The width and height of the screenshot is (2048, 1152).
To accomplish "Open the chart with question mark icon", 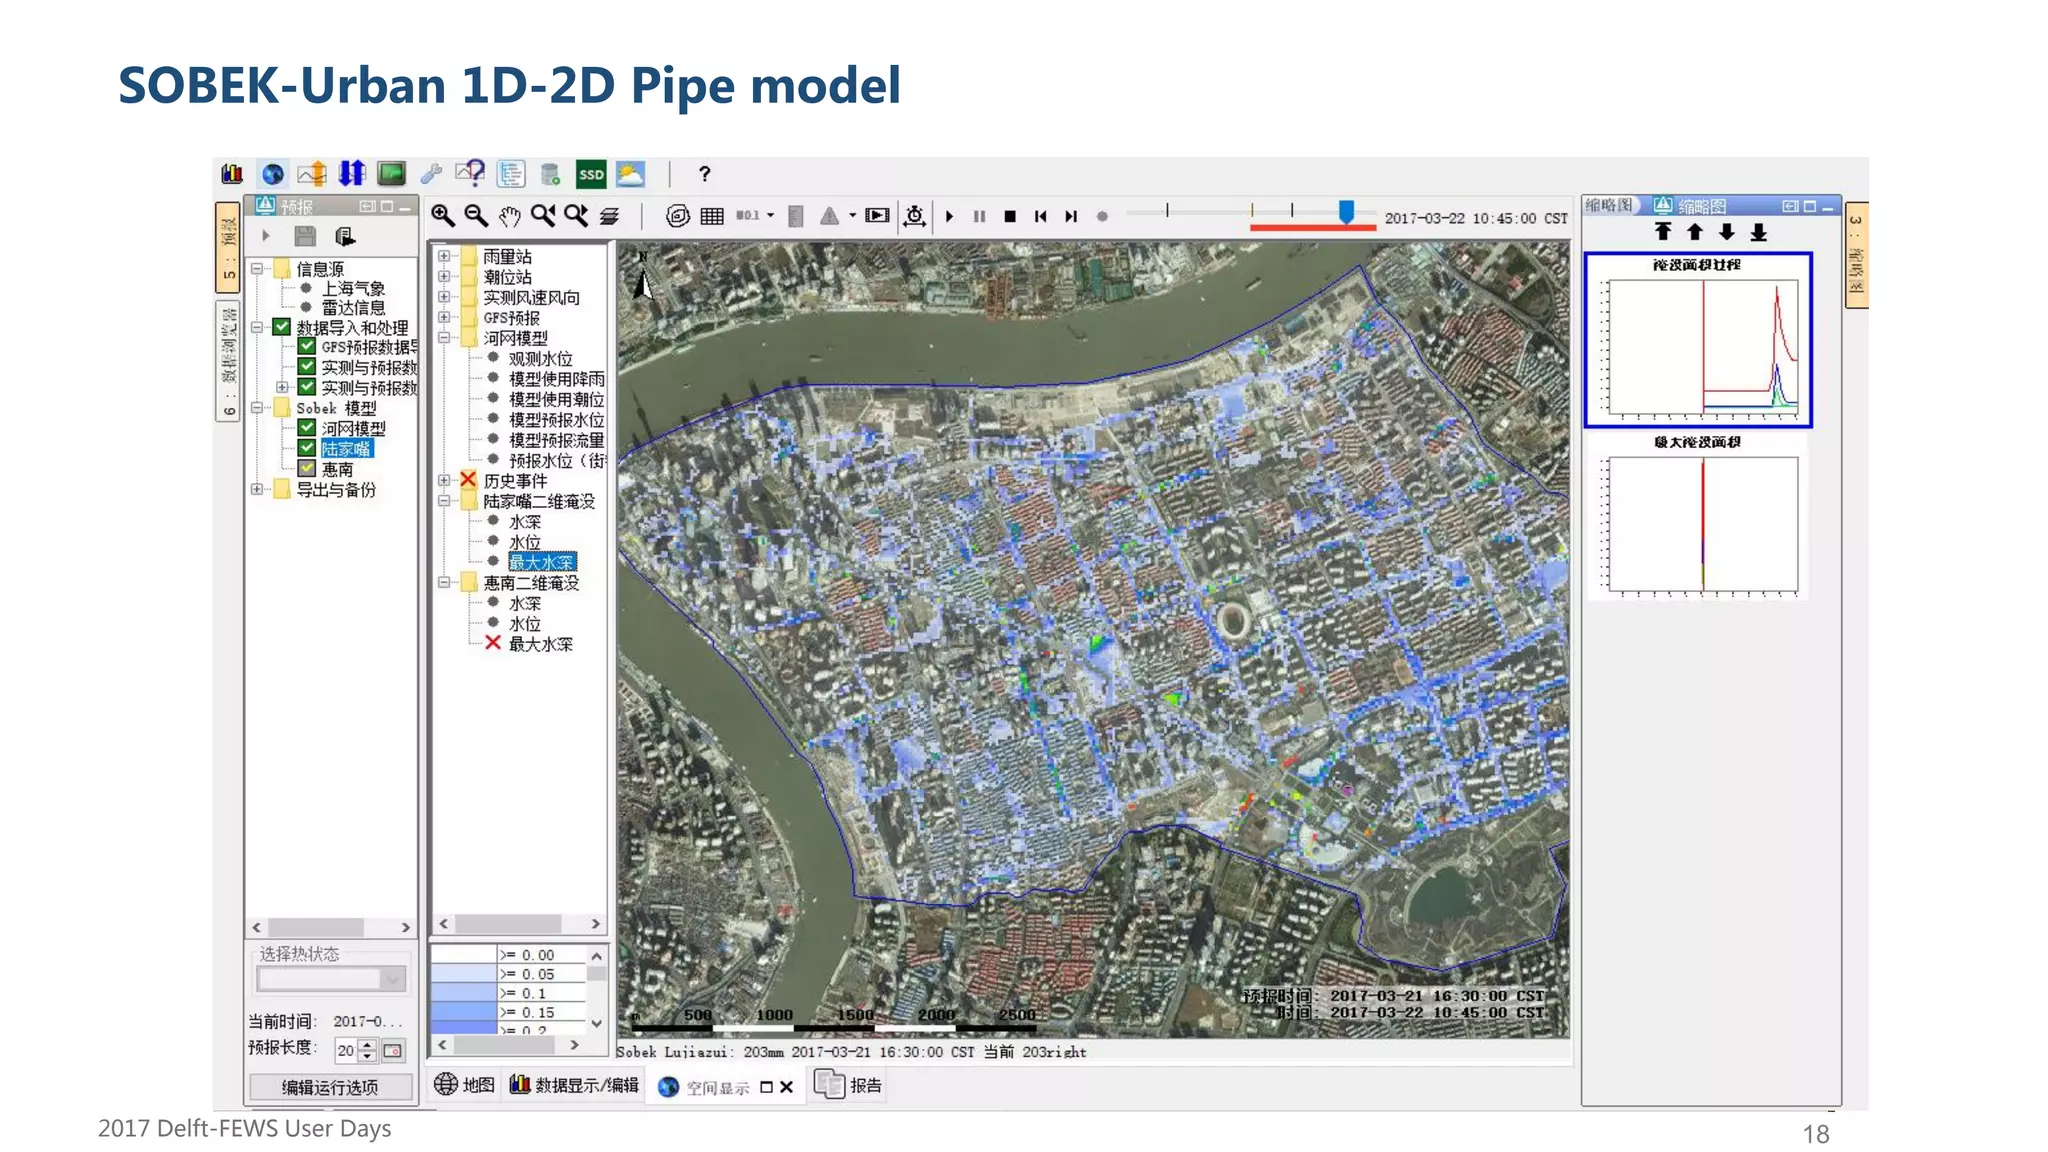I will coord(470,174).
